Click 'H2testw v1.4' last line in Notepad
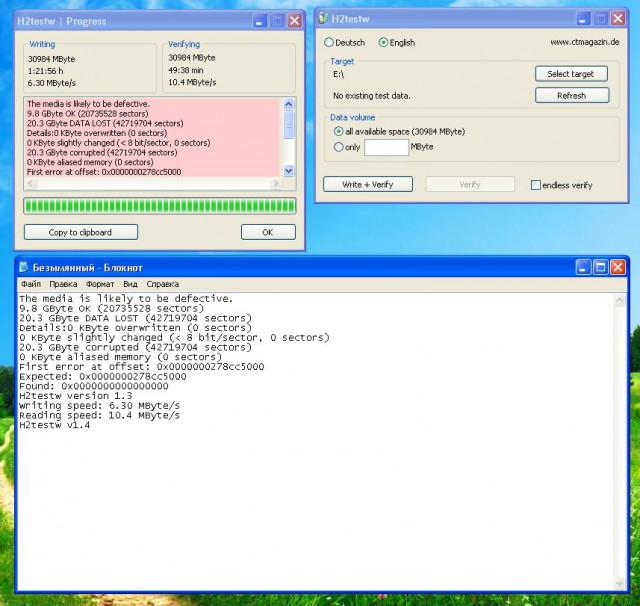Screen dimensions: 640x606 55,425
